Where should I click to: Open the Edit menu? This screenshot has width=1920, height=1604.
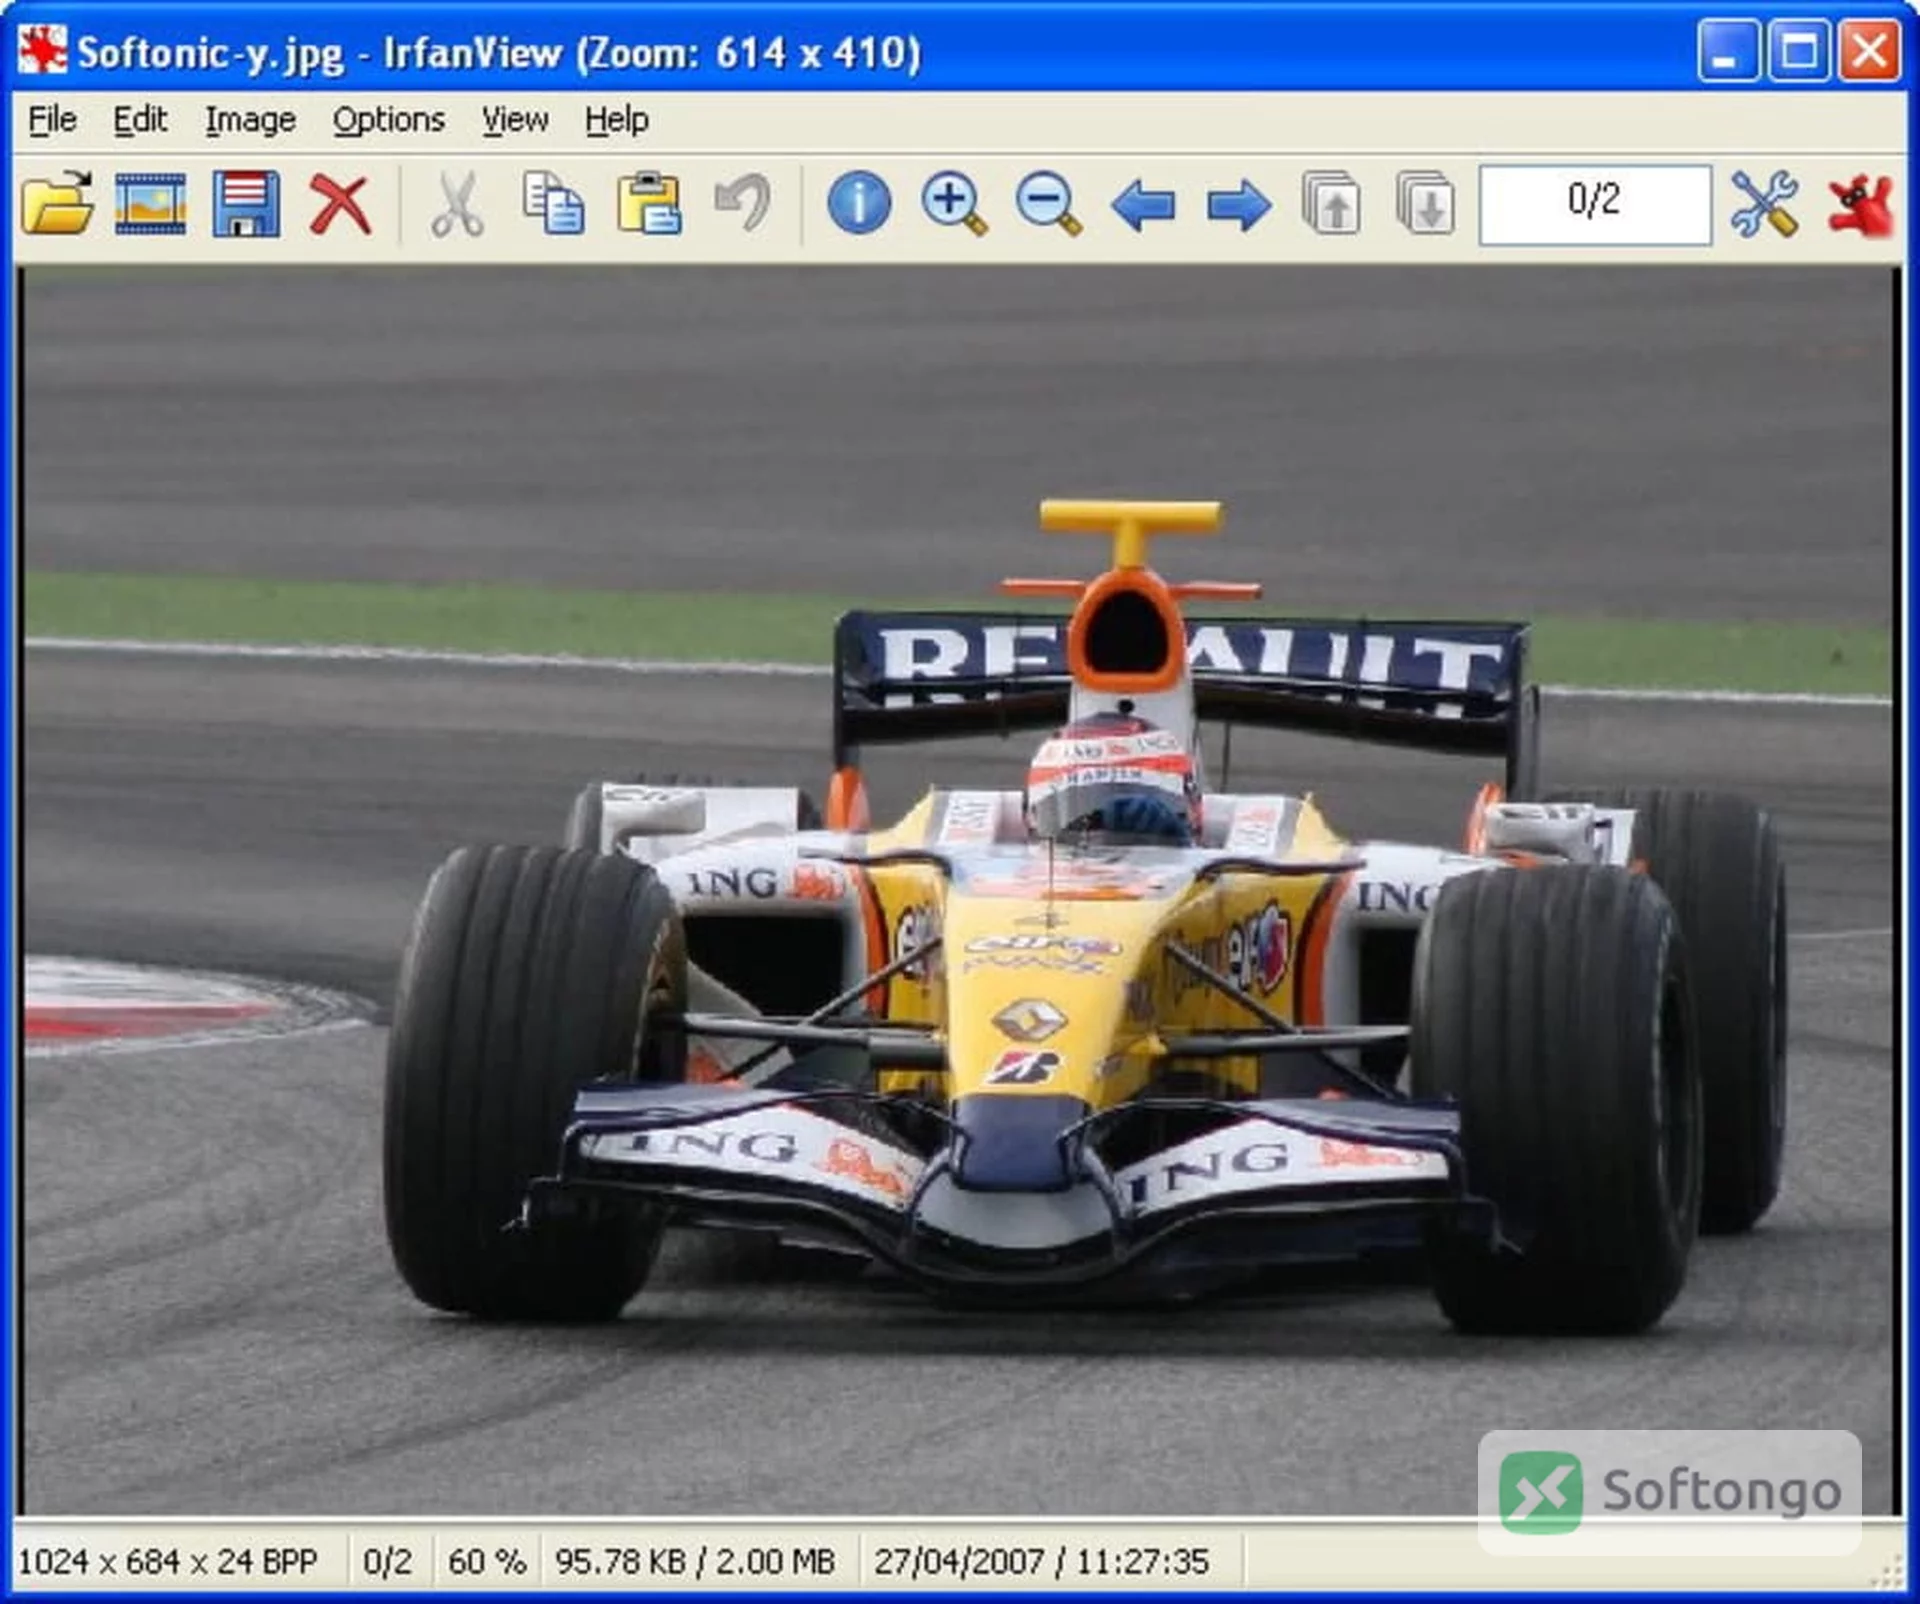140,120
